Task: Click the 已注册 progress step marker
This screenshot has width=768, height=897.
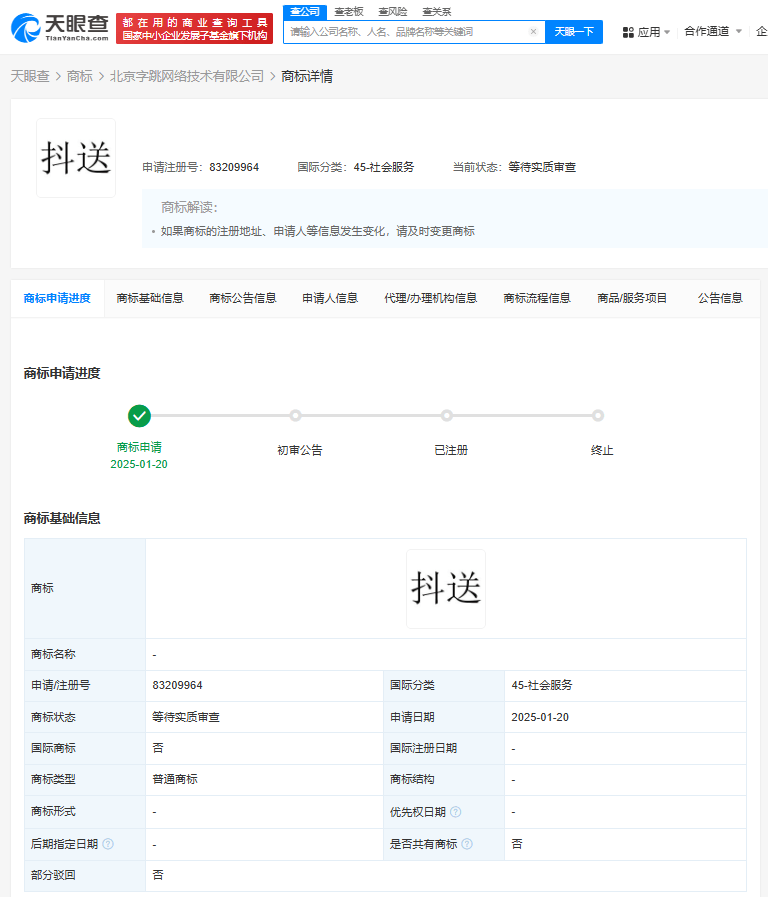Action: tap(447, 416)
